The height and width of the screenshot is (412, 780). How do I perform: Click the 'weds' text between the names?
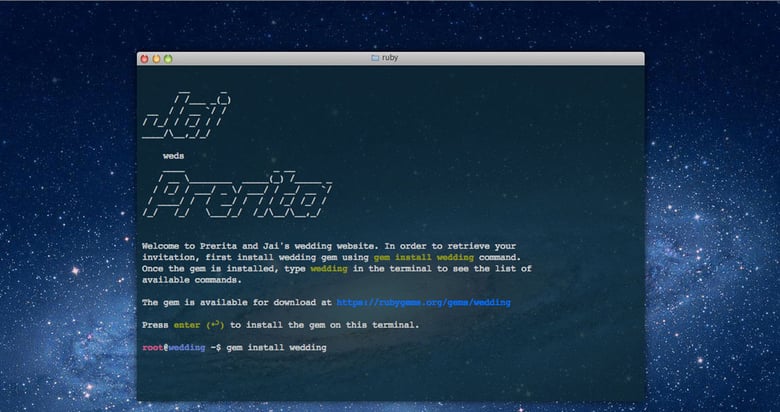tap(173, 156)
